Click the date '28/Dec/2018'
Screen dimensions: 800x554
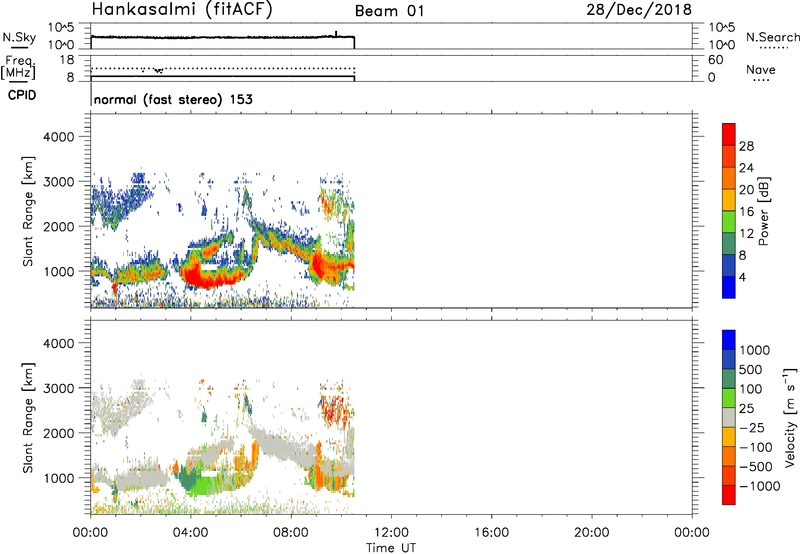(x=639, y=9)
